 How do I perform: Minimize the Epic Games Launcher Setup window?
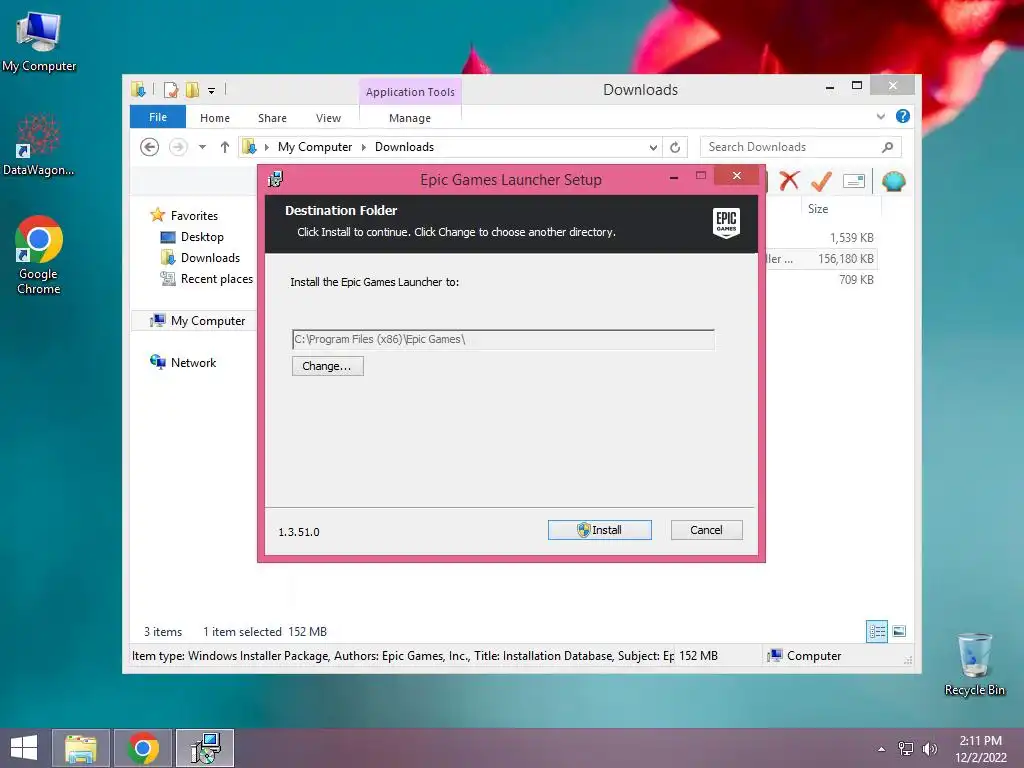[674, 177]
